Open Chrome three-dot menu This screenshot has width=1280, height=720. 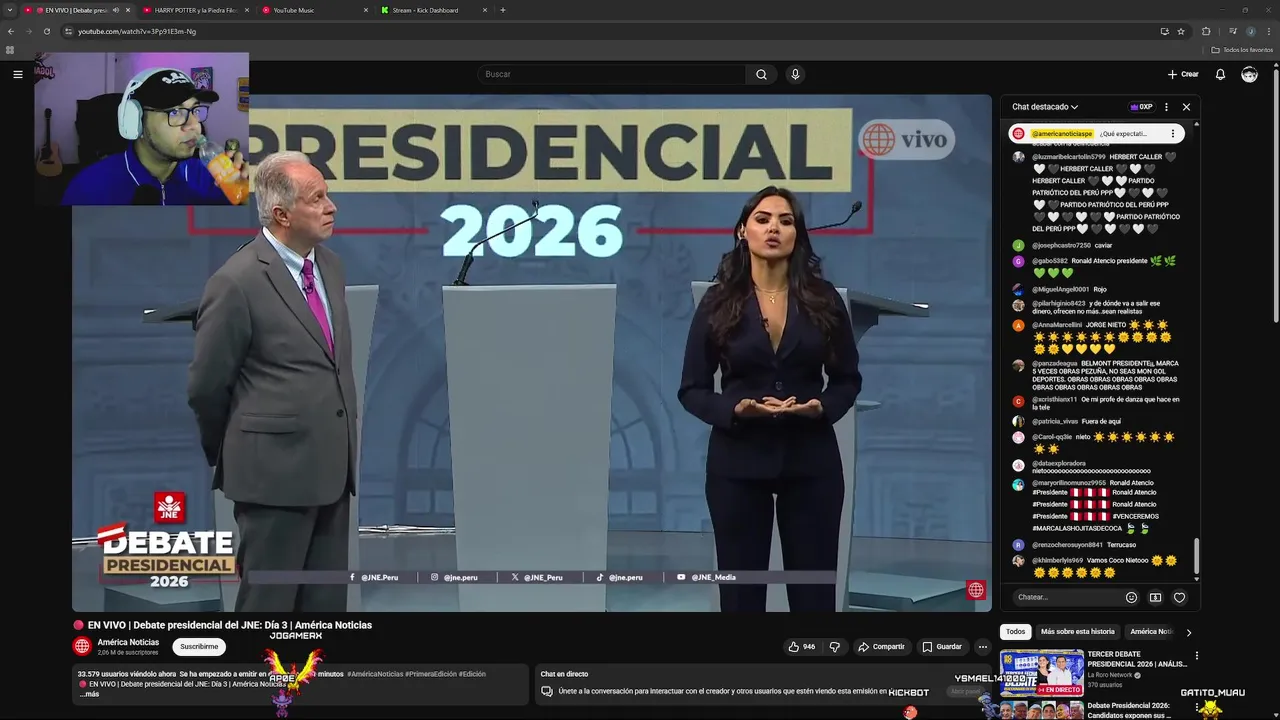click(x=1268, y=31)
